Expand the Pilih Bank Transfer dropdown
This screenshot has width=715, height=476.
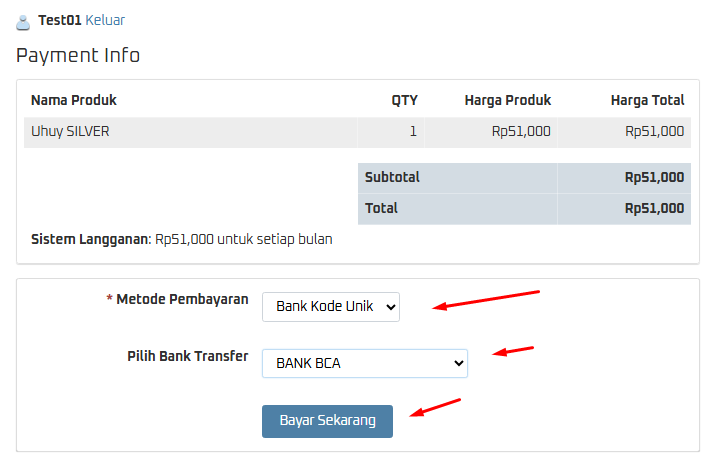364,363
